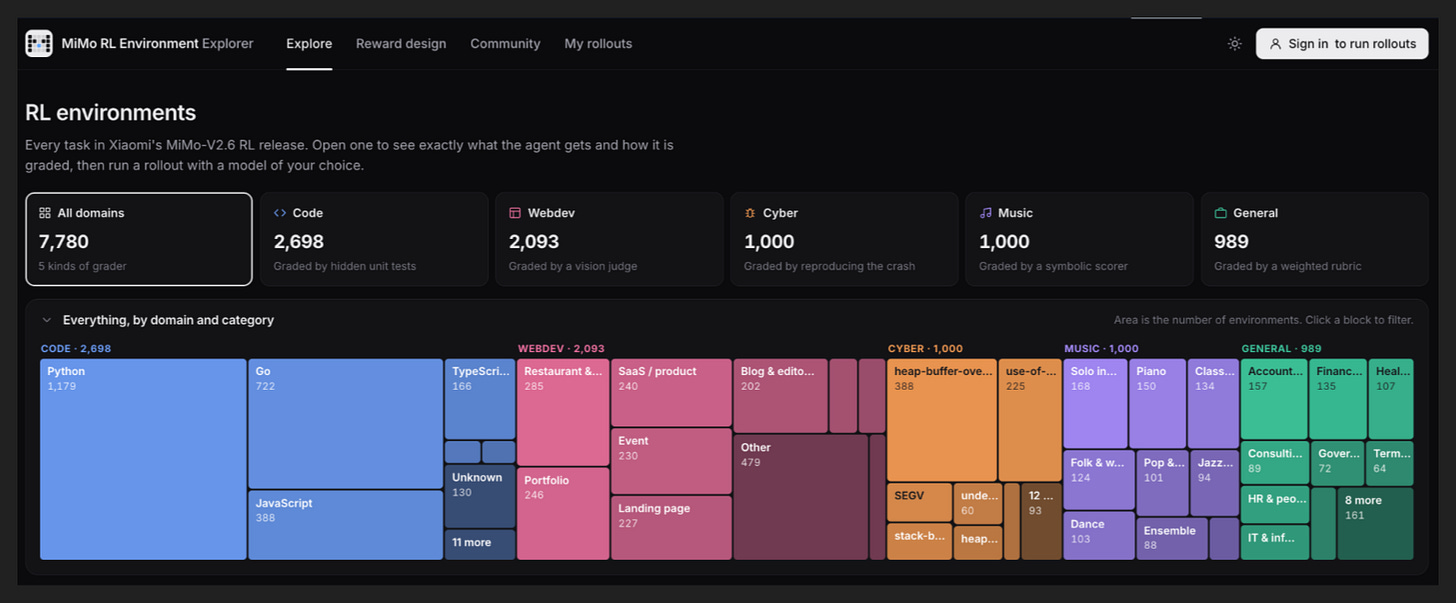Viewport: 1456px width, 603px height.
Task: Switch to the Community tab
Action: tap(505, 44)
